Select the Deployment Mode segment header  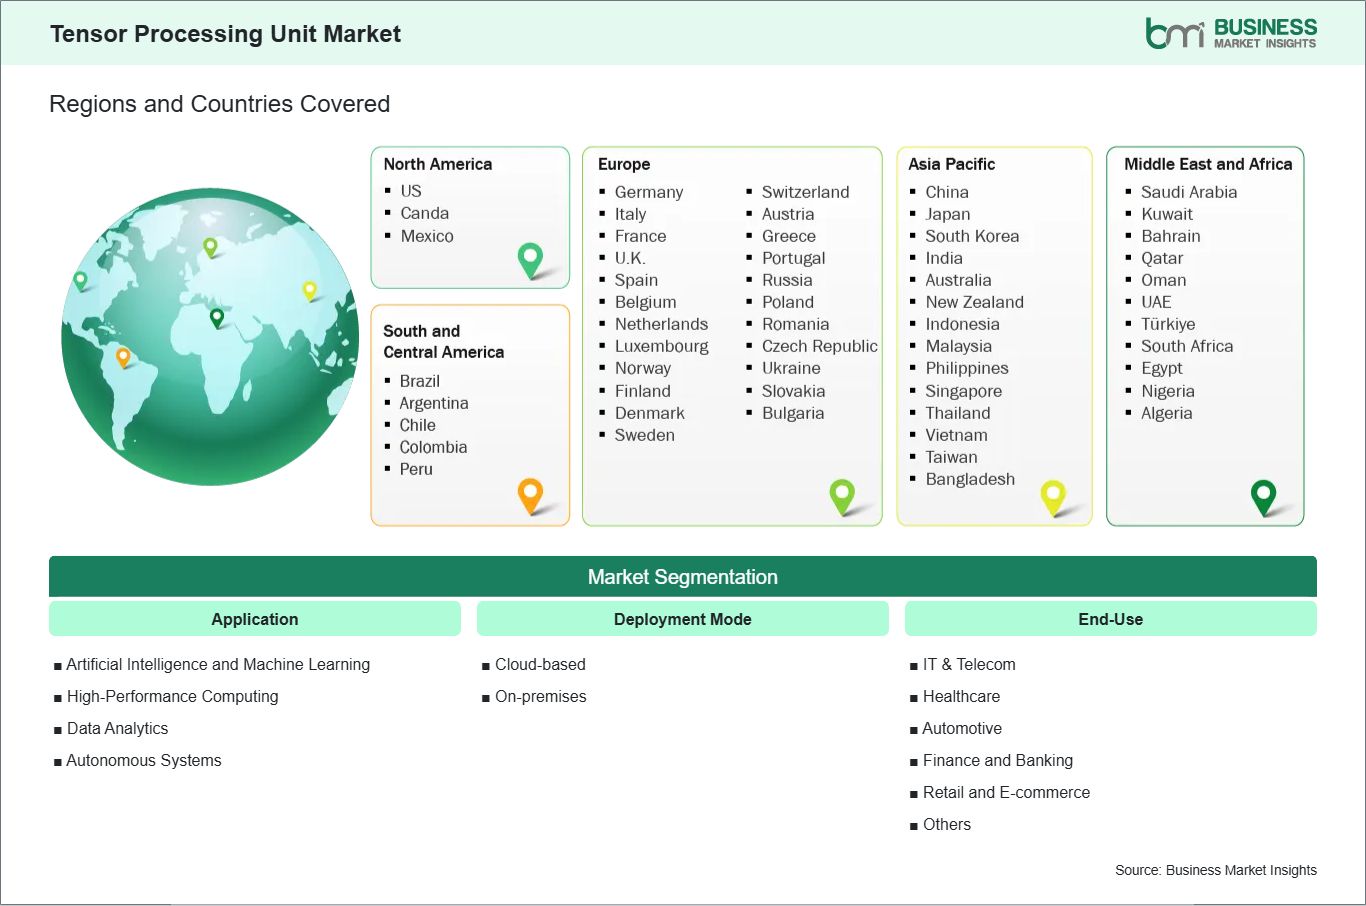(x=683, y=619)
